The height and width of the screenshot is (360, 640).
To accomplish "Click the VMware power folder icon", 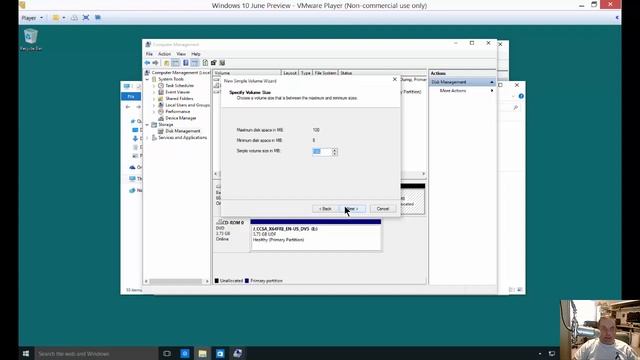I will click(56, 18).
